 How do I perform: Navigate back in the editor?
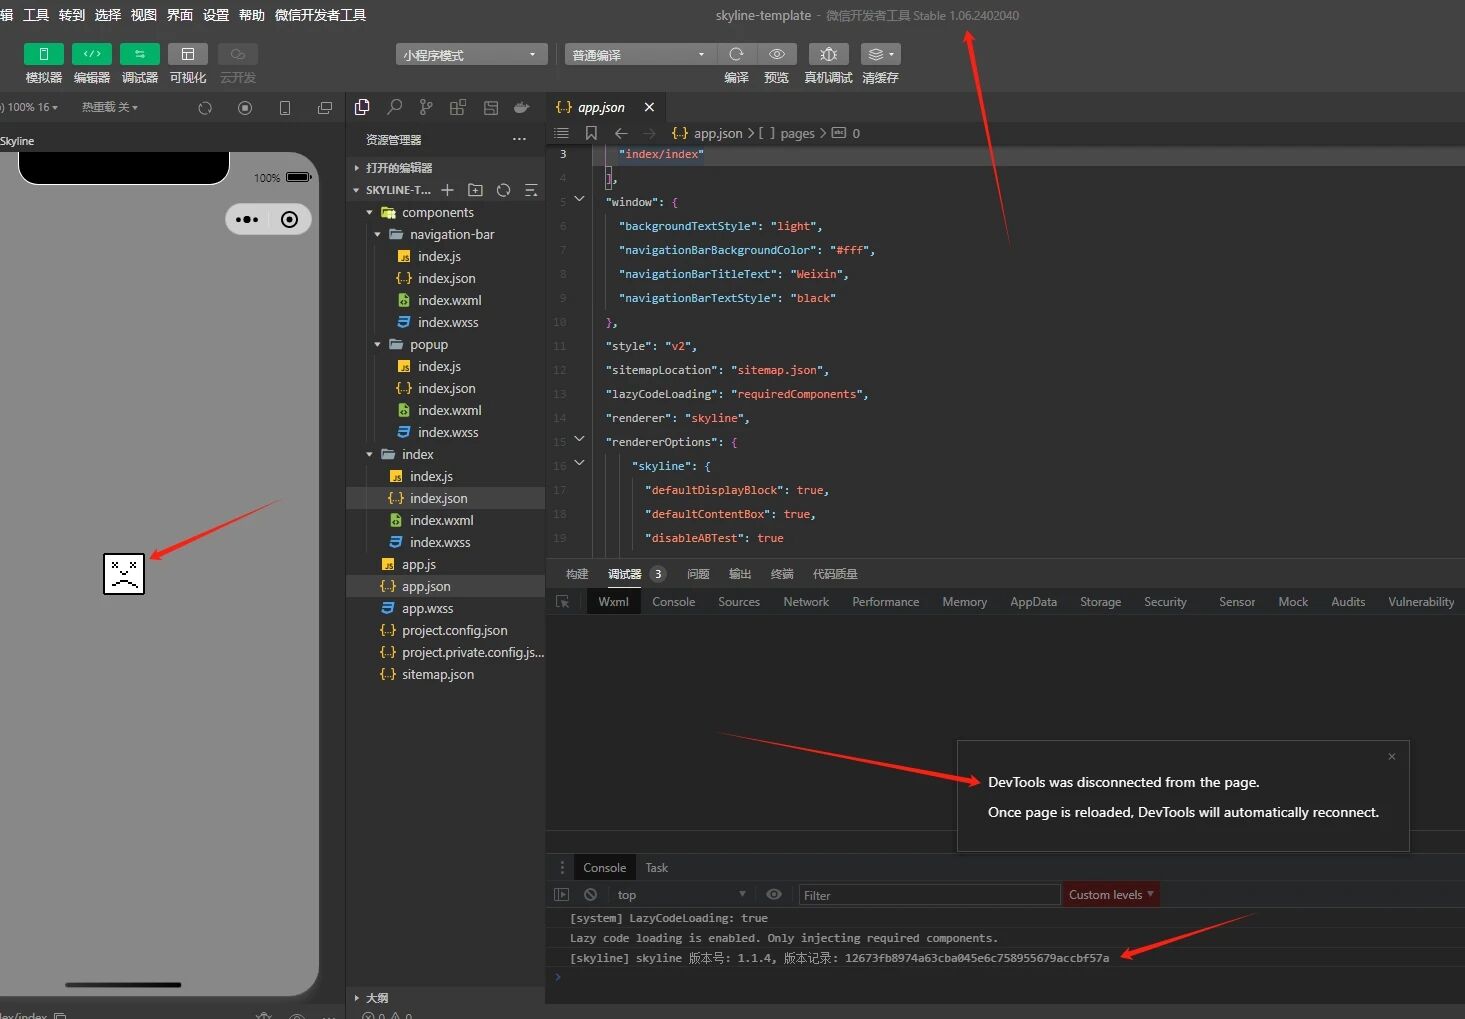pos(621,133)
